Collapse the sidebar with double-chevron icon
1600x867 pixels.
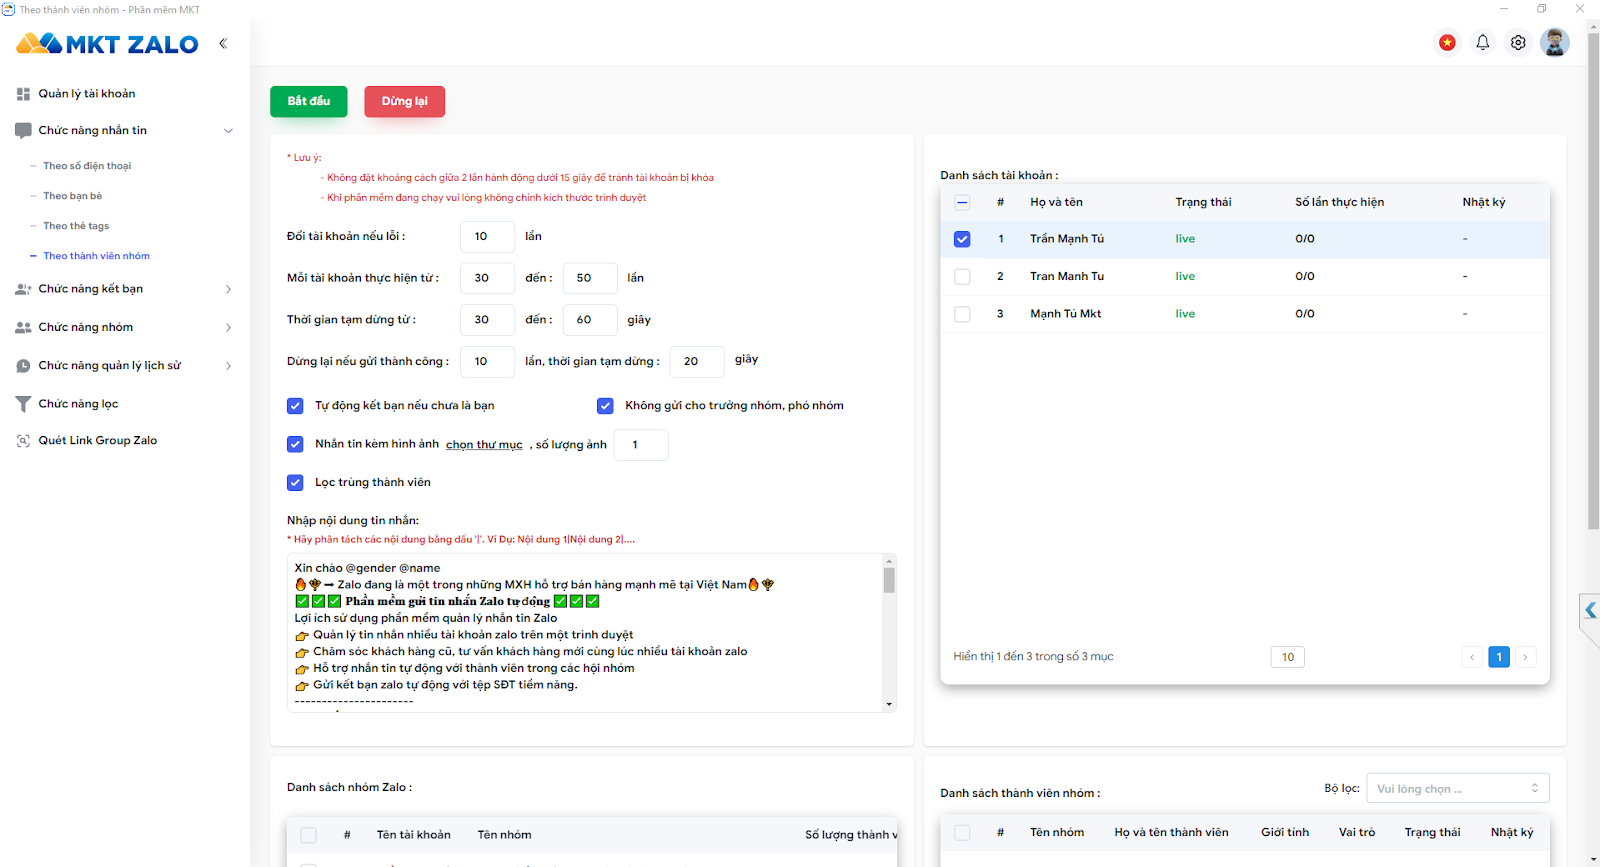(x=223, y=43)
